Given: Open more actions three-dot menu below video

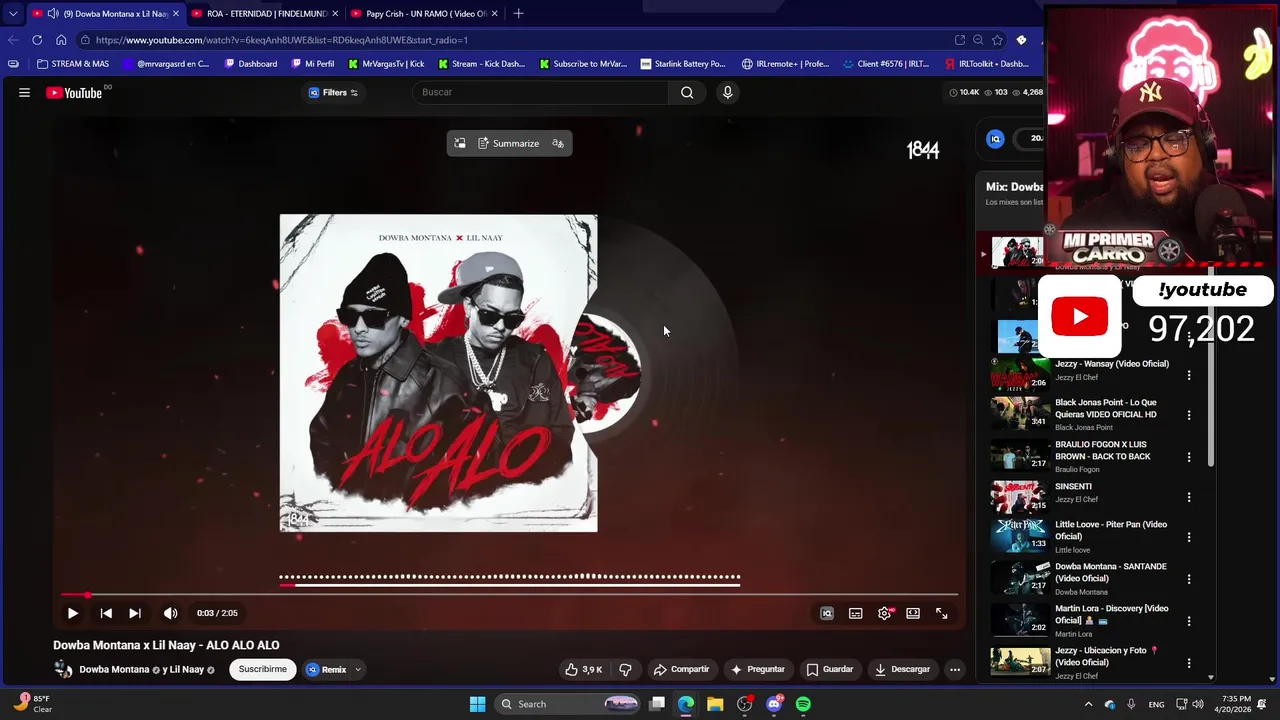Looking at the screenshot, I should pyautogui.click(x=955, y=669).
